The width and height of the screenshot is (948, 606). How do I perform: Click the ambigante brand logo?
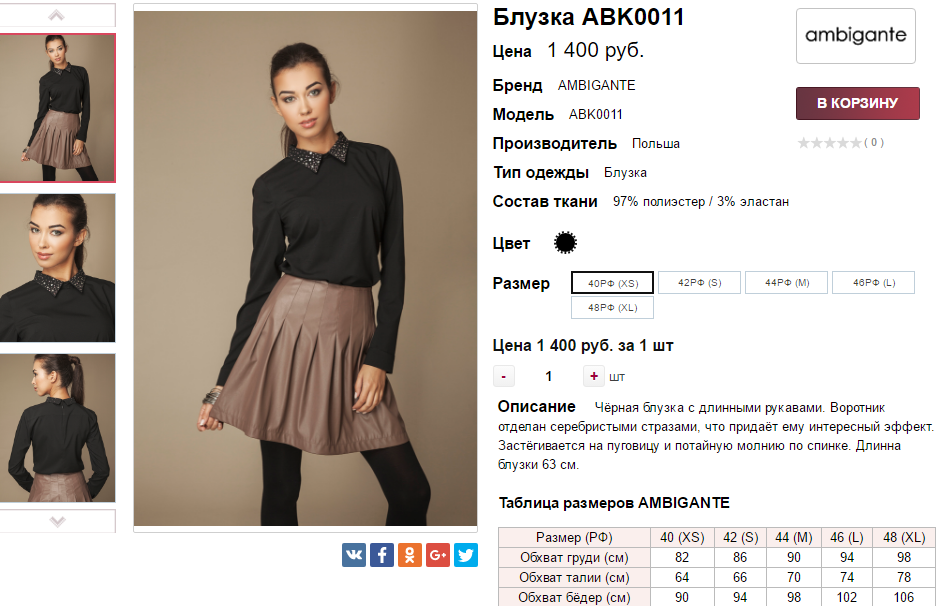point(855,36)
